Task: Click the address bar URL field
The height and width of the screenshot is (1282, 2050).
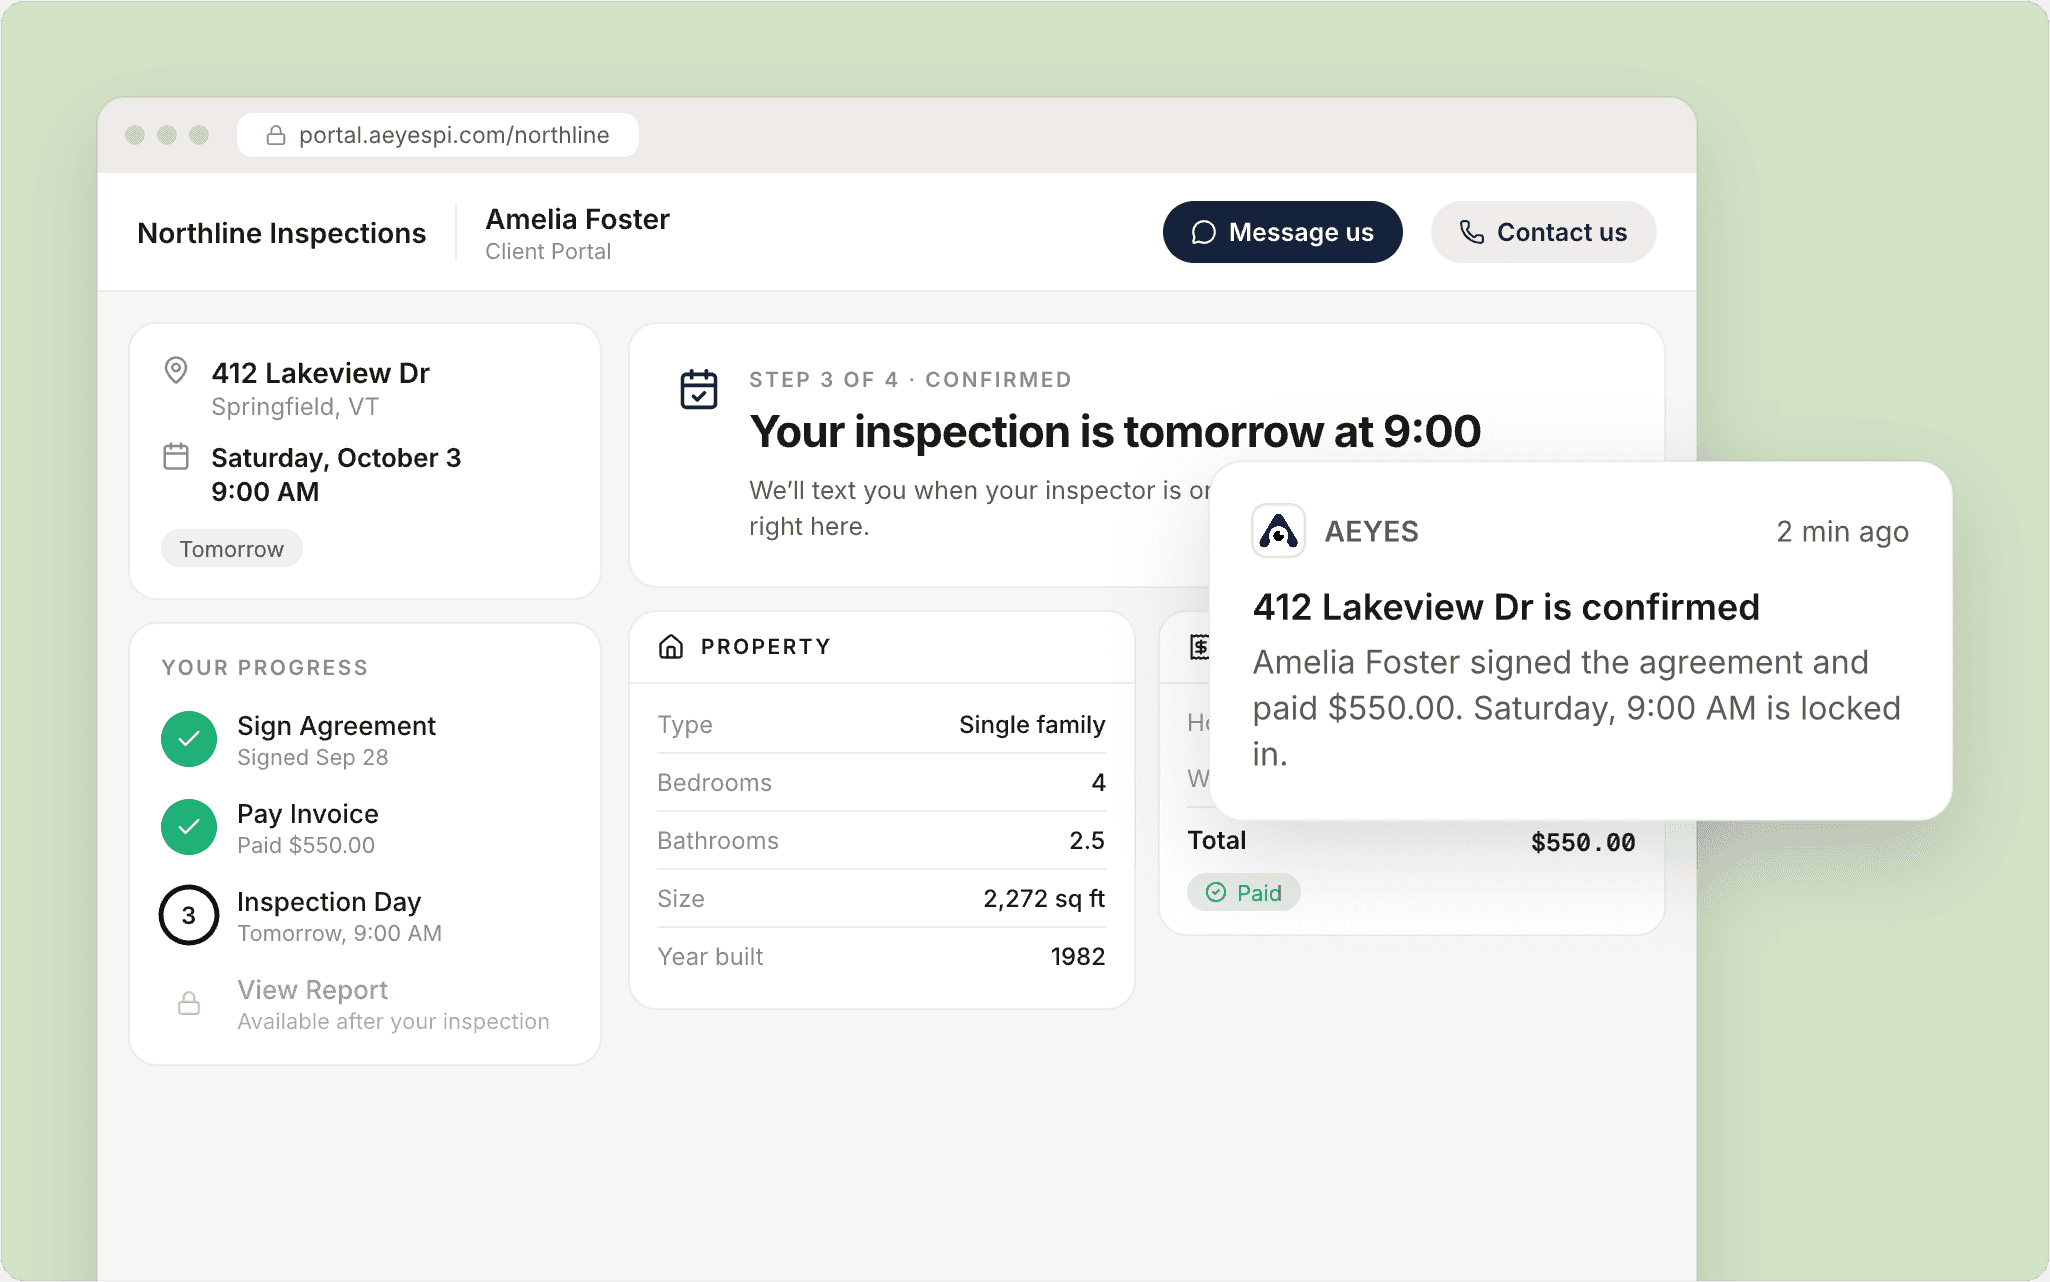Action: (438, 135)
